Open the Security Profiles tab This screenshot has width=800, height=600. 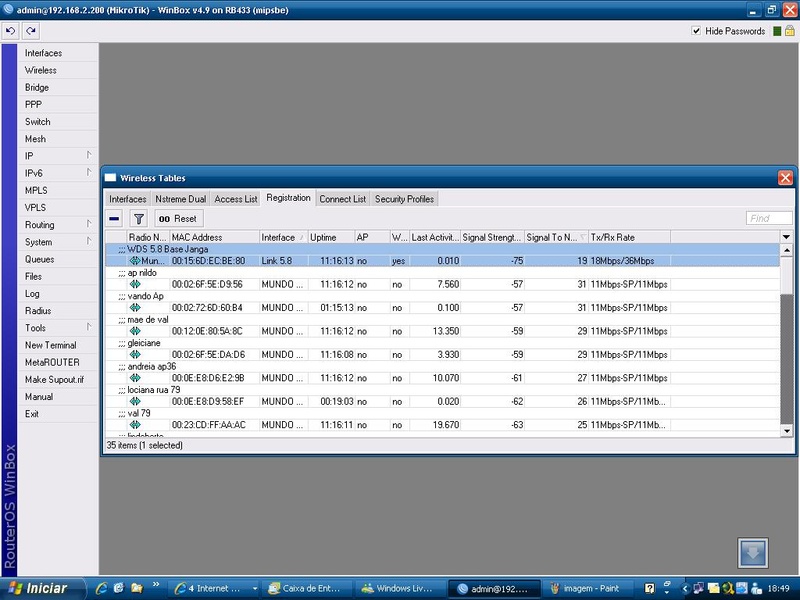(404, 199)
